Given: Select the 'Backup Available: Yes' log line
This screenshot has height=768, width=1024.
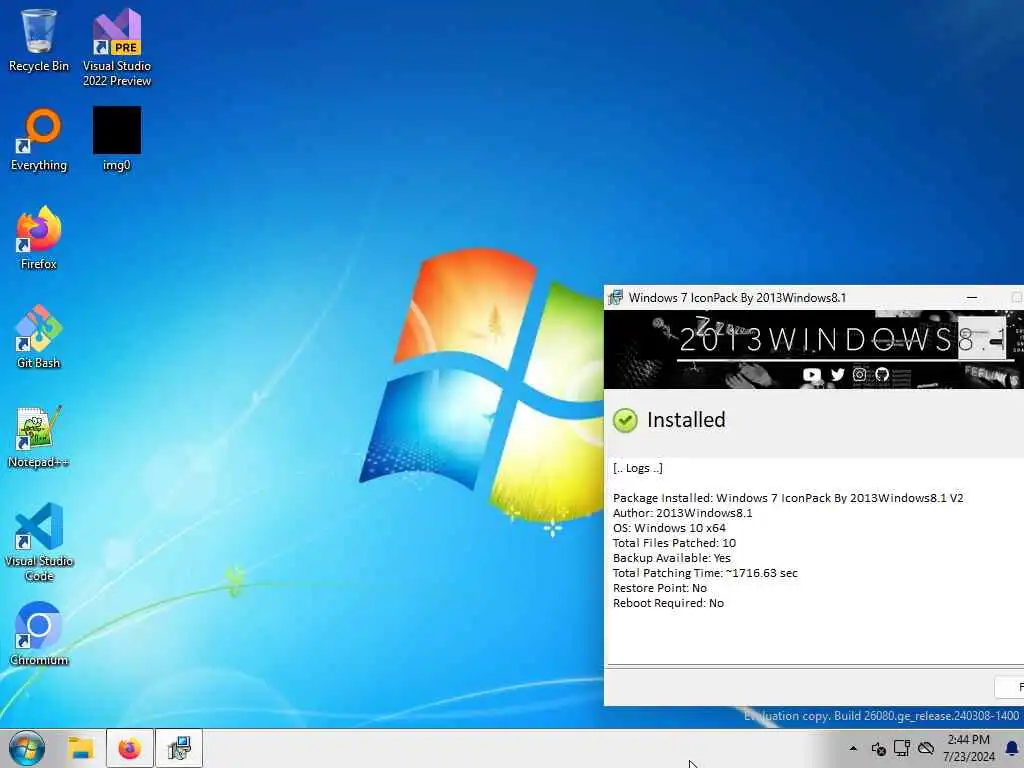Looking at the screenshot, I should click(x=671, y=558).
